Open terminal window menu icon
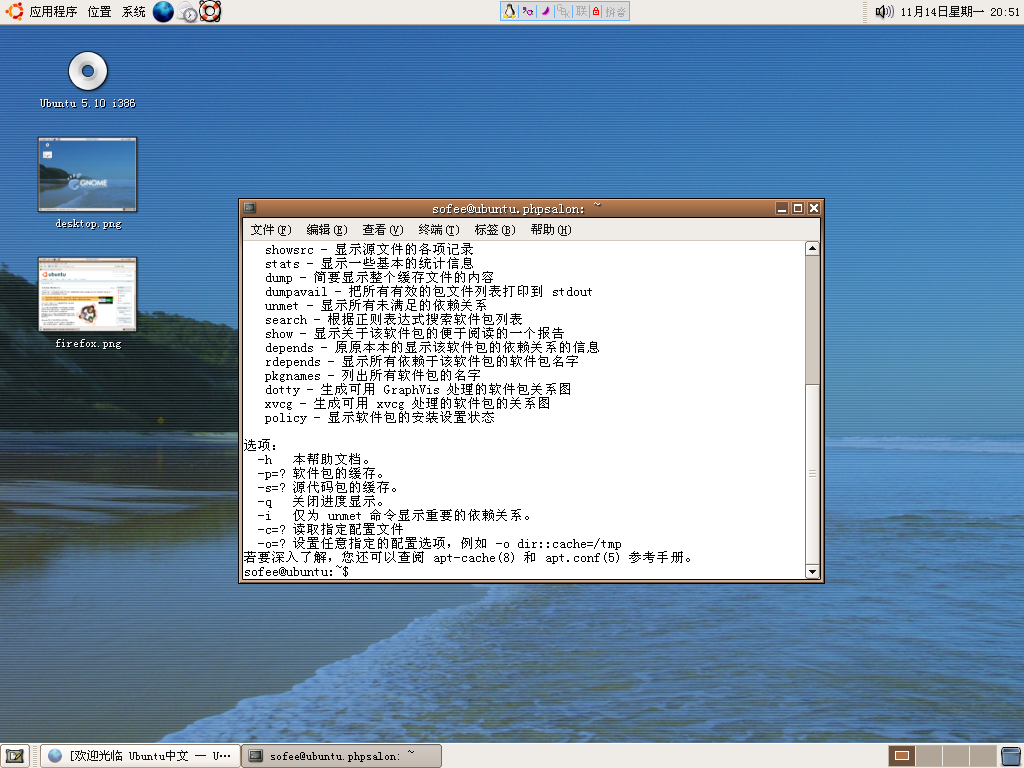The width and height of the screenshot is (1024, 768). (249, 208)
